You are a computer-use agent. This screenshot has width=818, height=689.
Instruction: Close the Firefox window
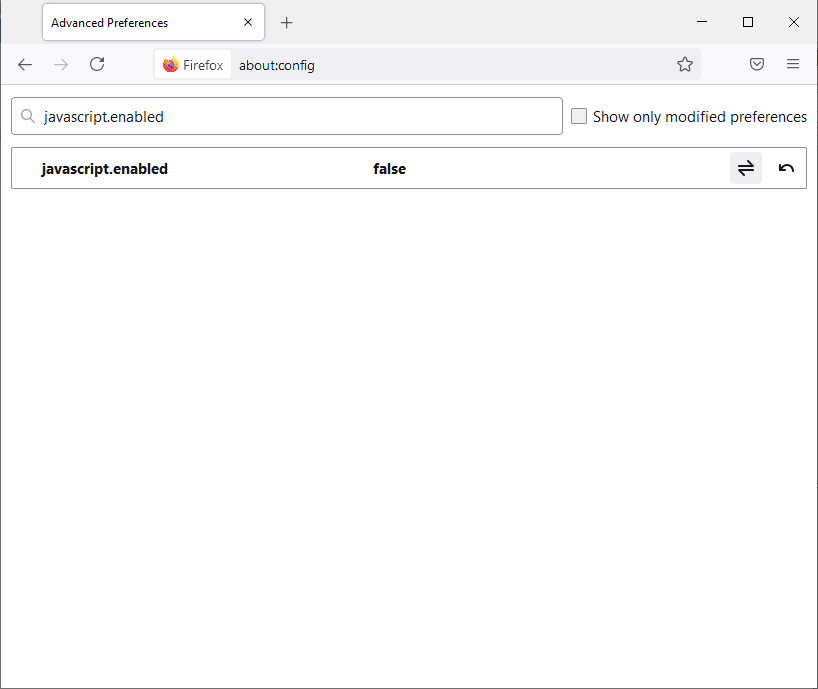tap(793, 22)
